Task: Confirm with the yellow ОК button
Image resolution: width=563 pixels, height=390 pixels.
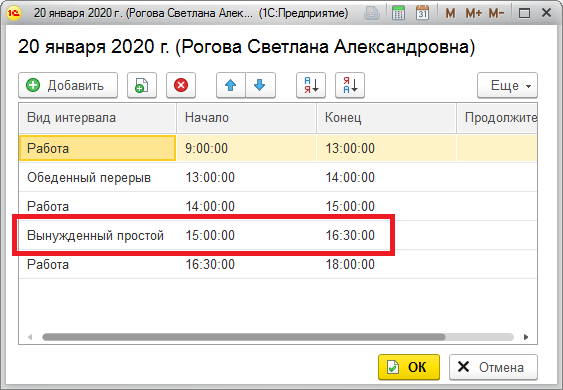Action: (x=409, y=367)
